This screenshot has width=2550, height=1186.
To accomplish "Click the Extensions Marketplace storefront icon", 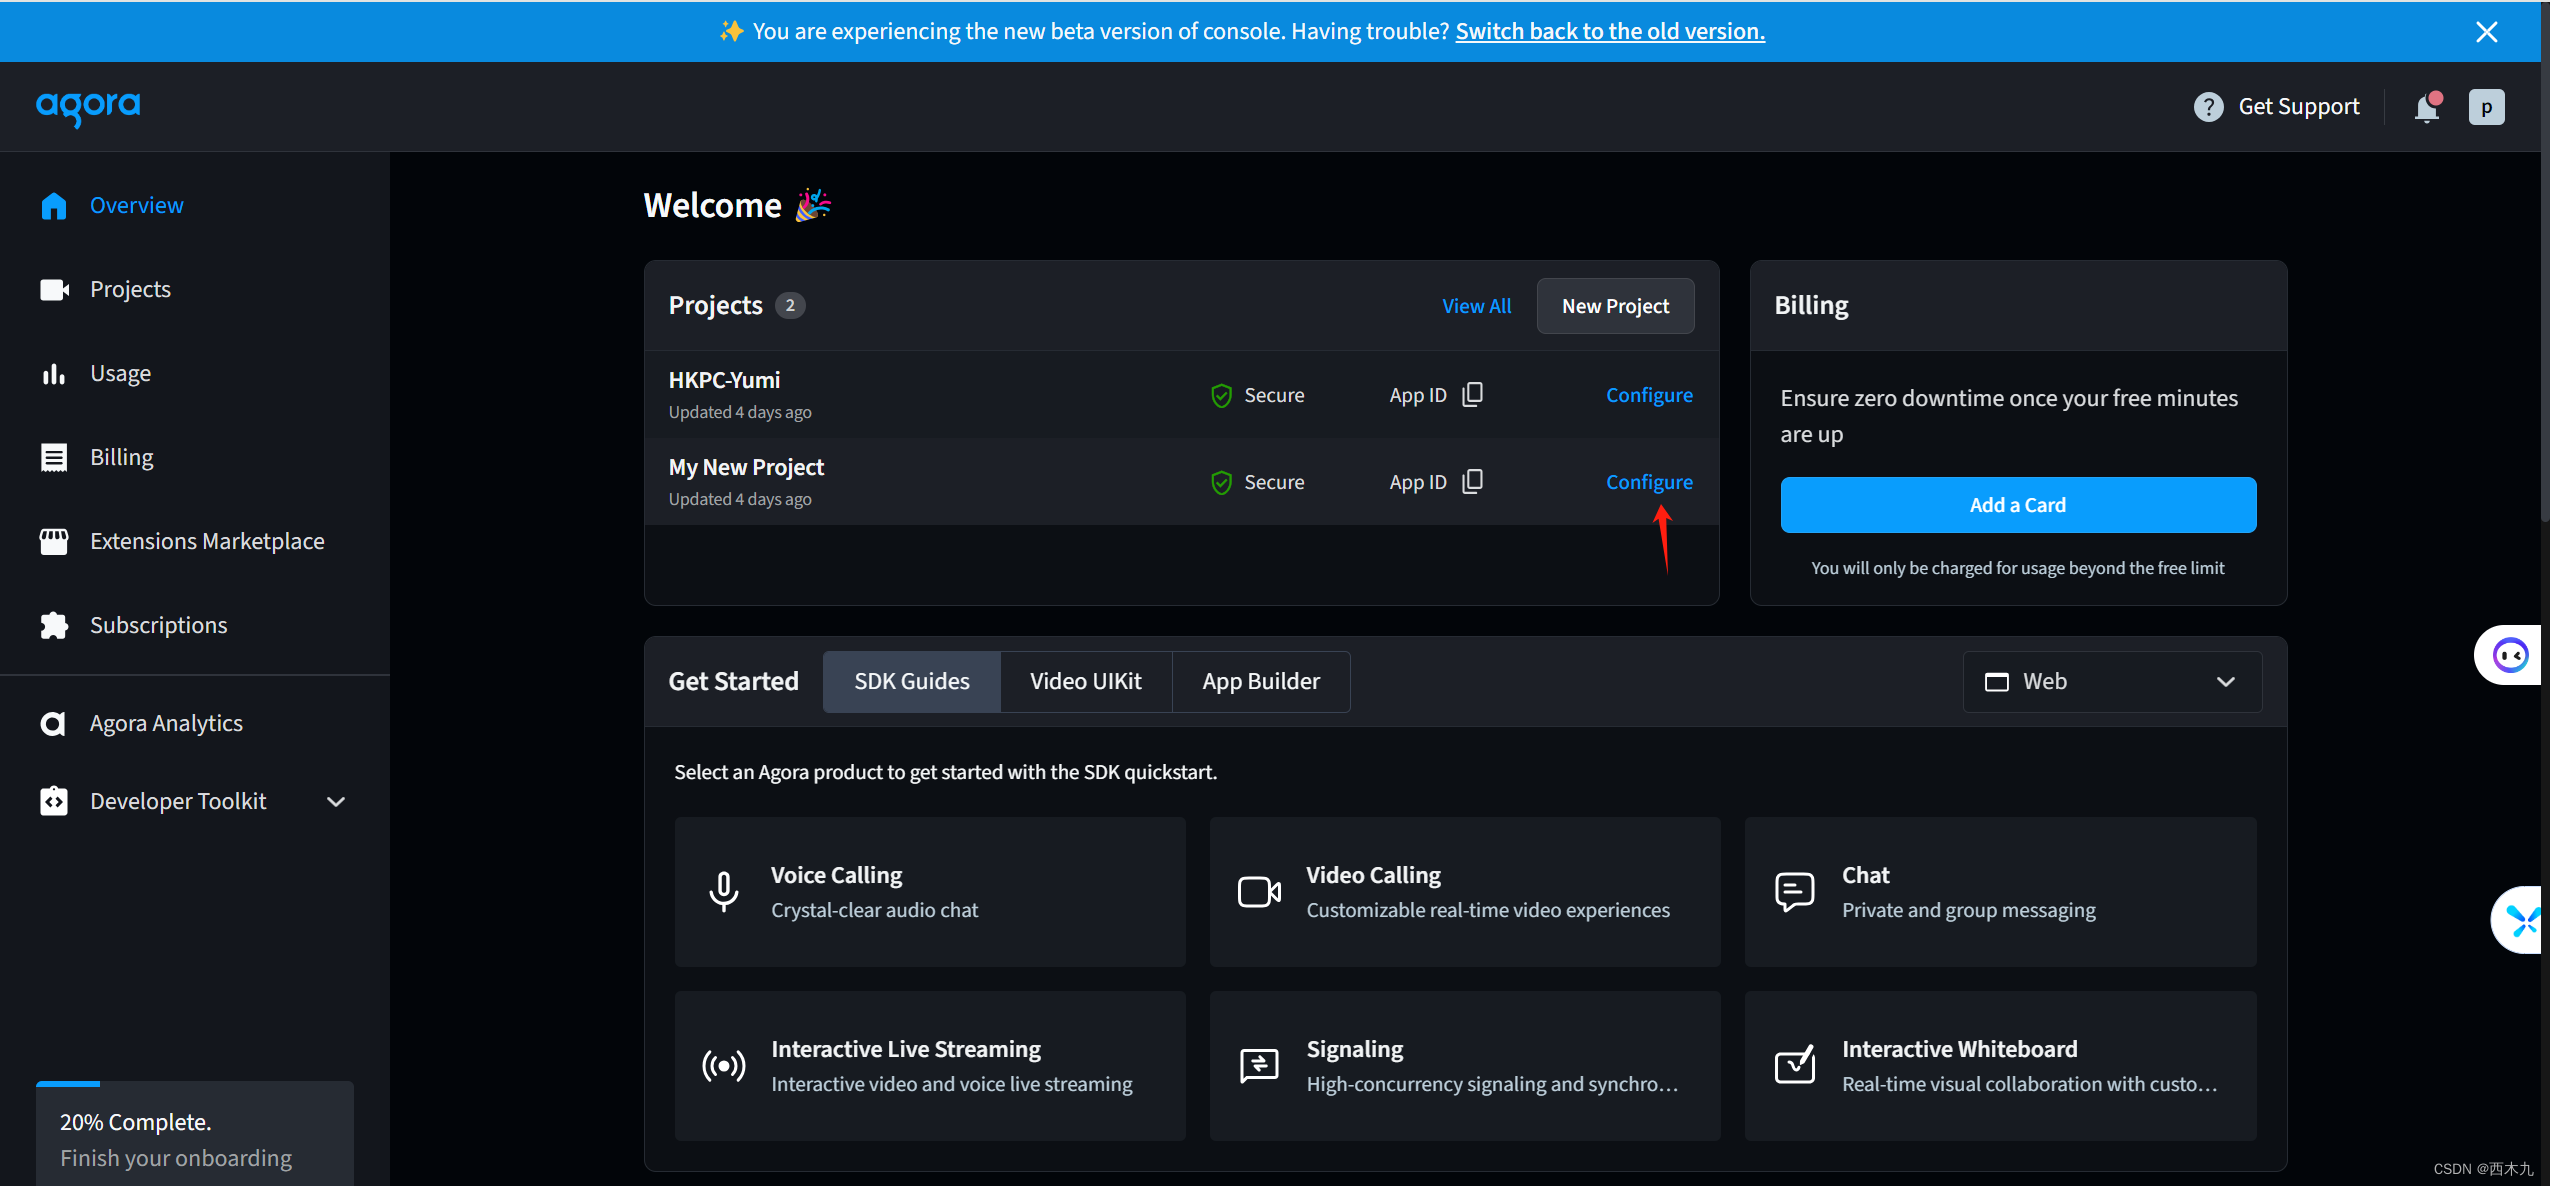I will [54, 541].
